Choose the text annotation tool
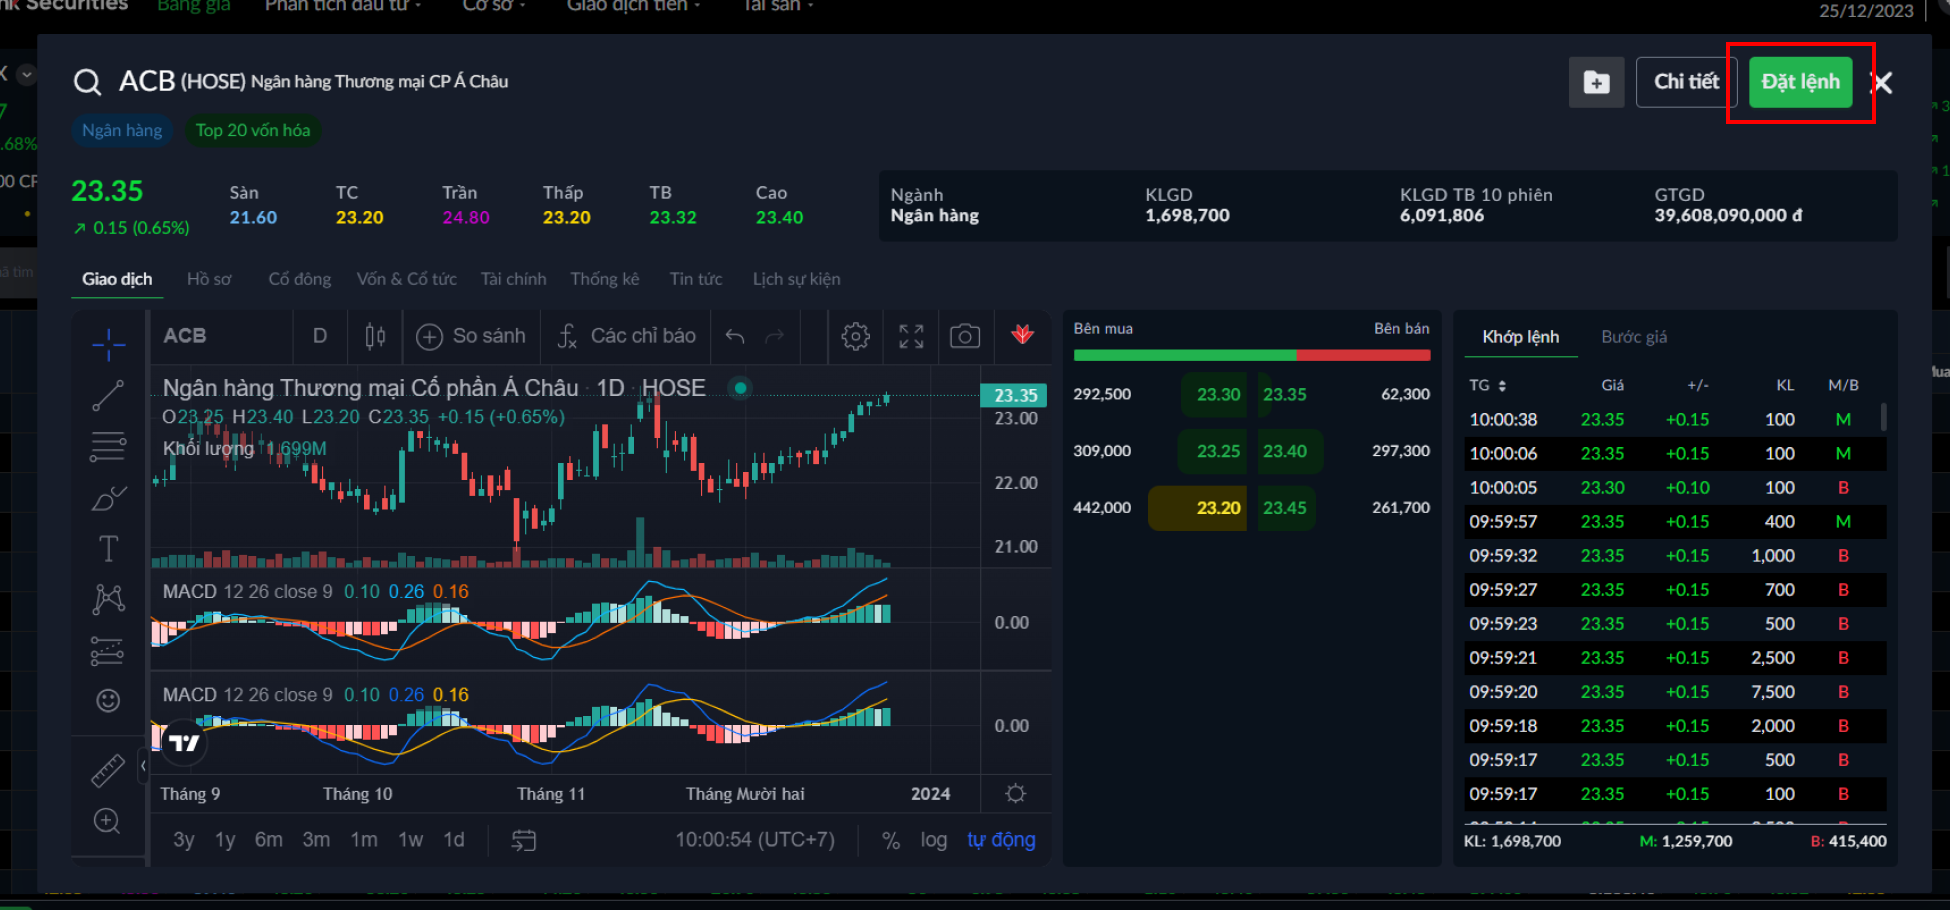This screenshot has width=1950, height=910. [108, 548]
